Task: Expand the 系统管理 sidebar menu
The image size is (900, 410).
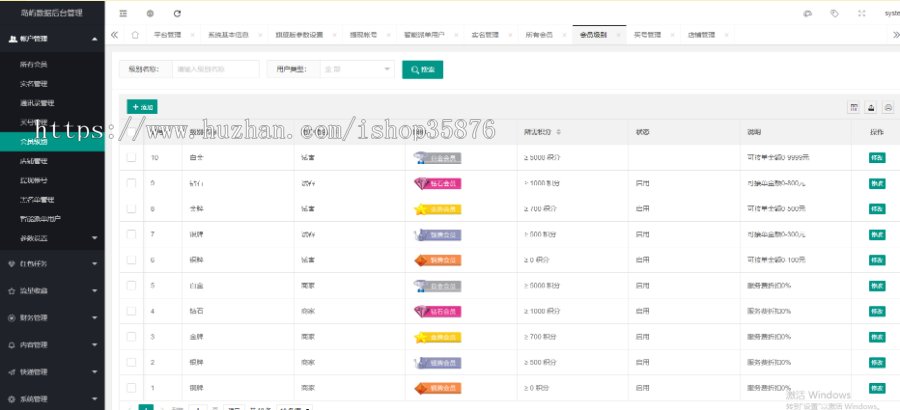Action: click(52, 399)
